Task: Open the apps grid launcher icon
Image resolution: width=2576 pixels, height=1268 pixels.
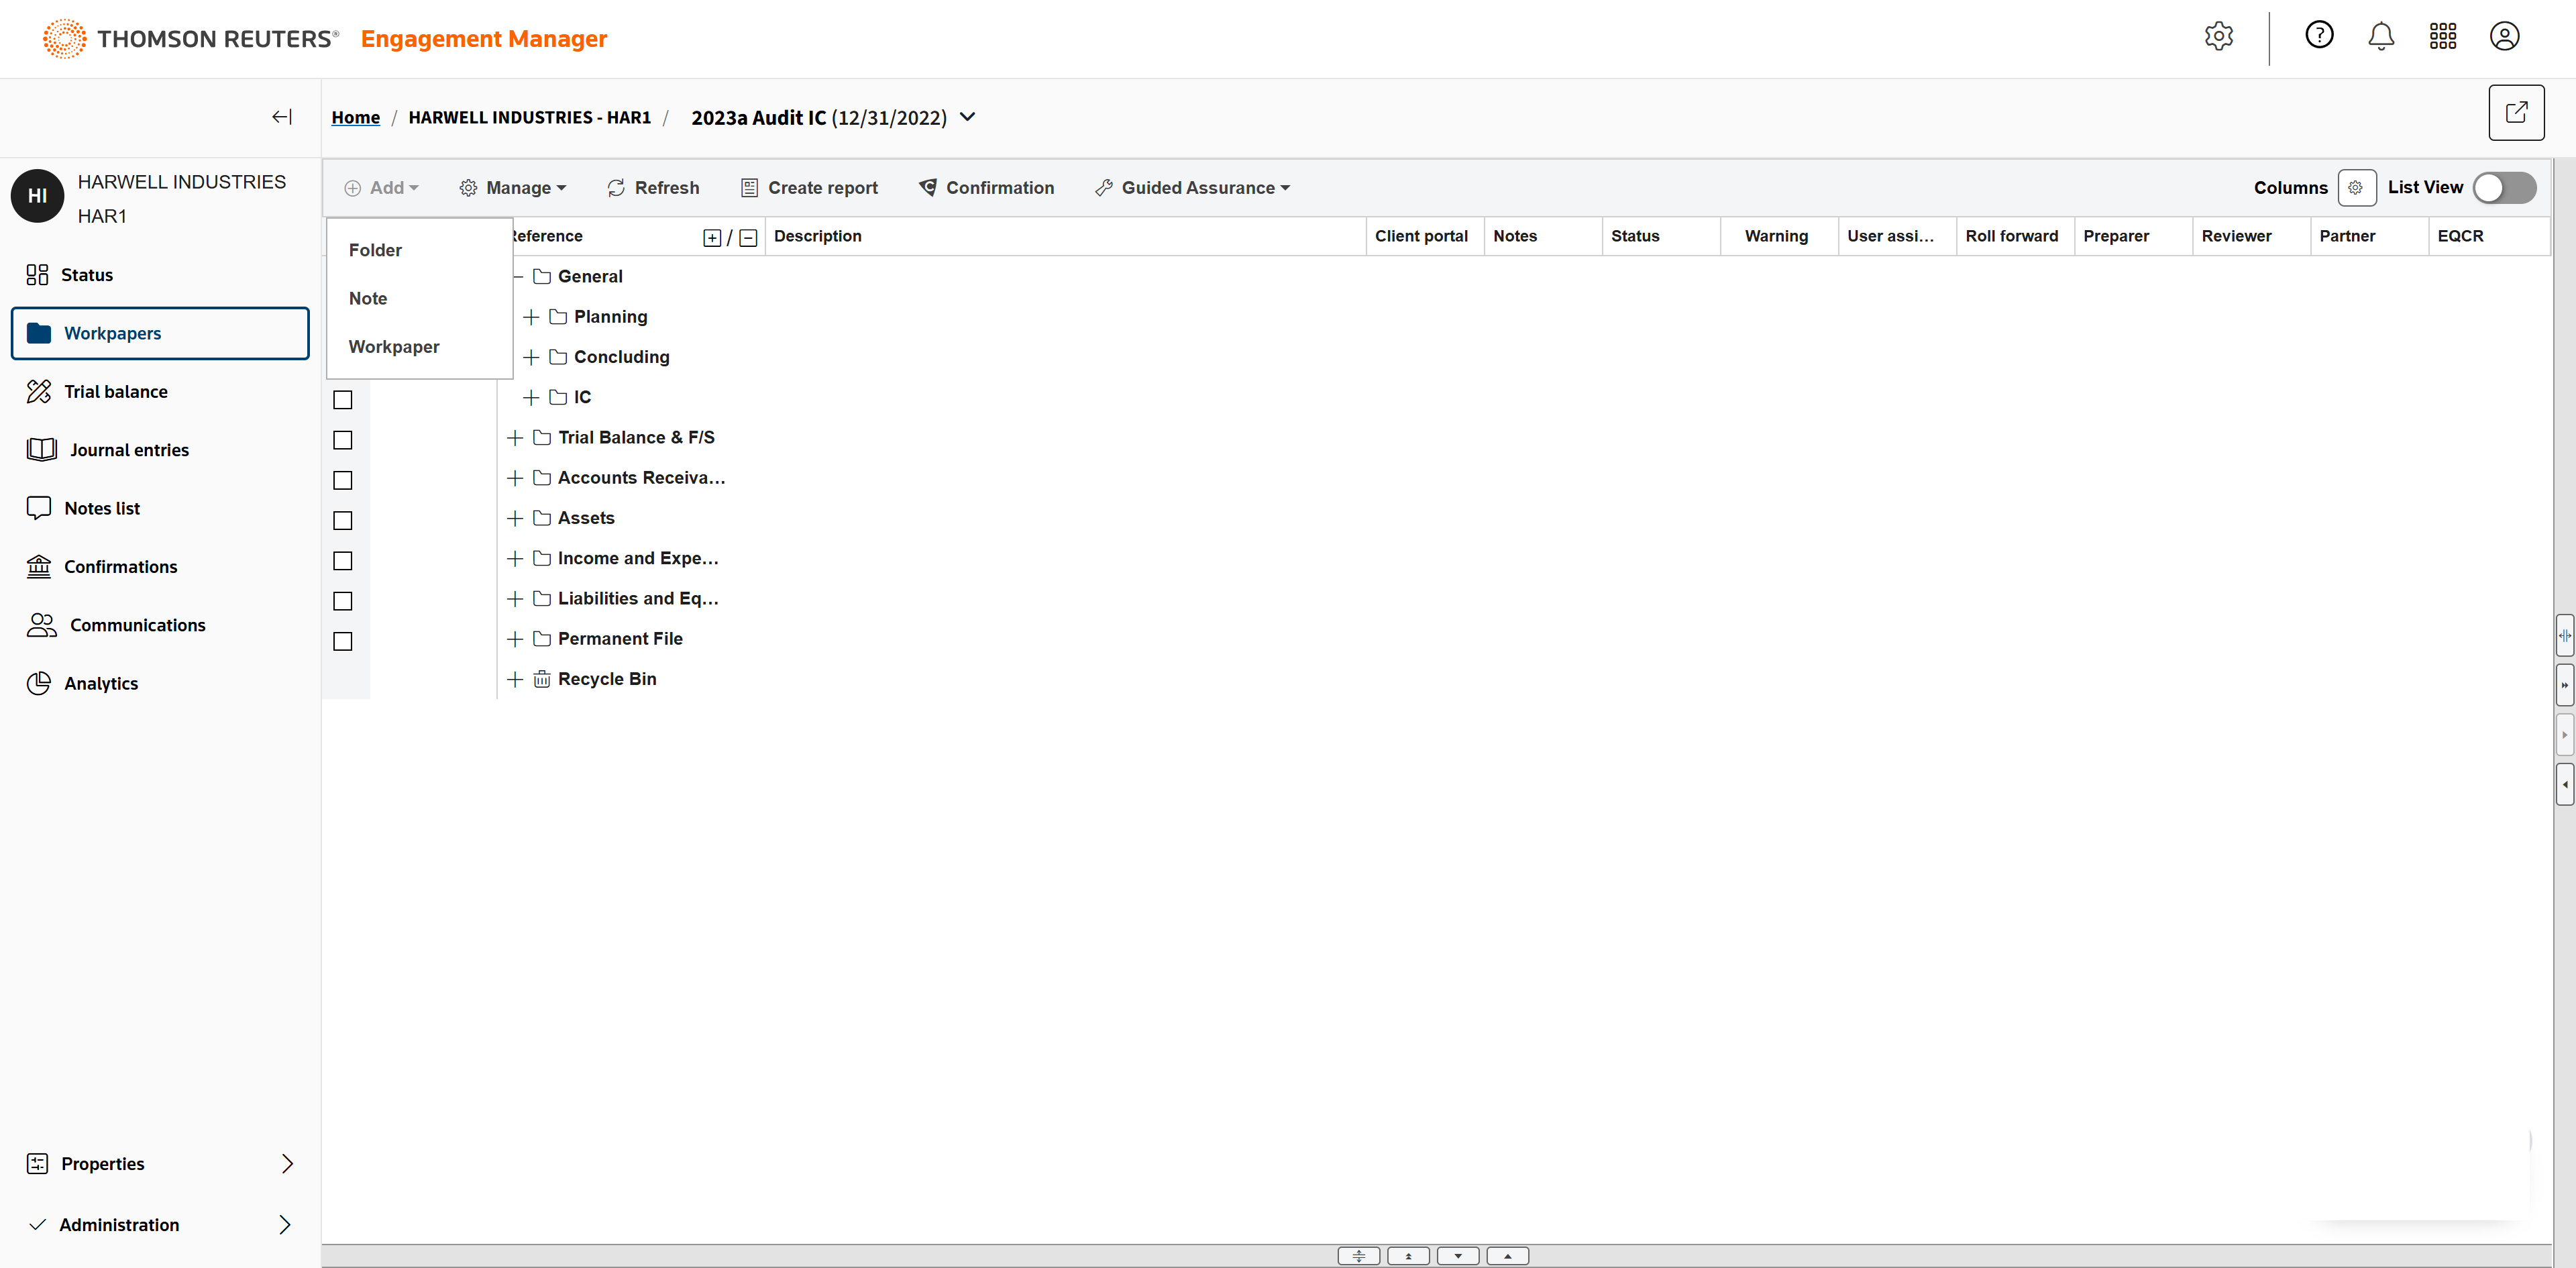Action: pos(2442,37)
